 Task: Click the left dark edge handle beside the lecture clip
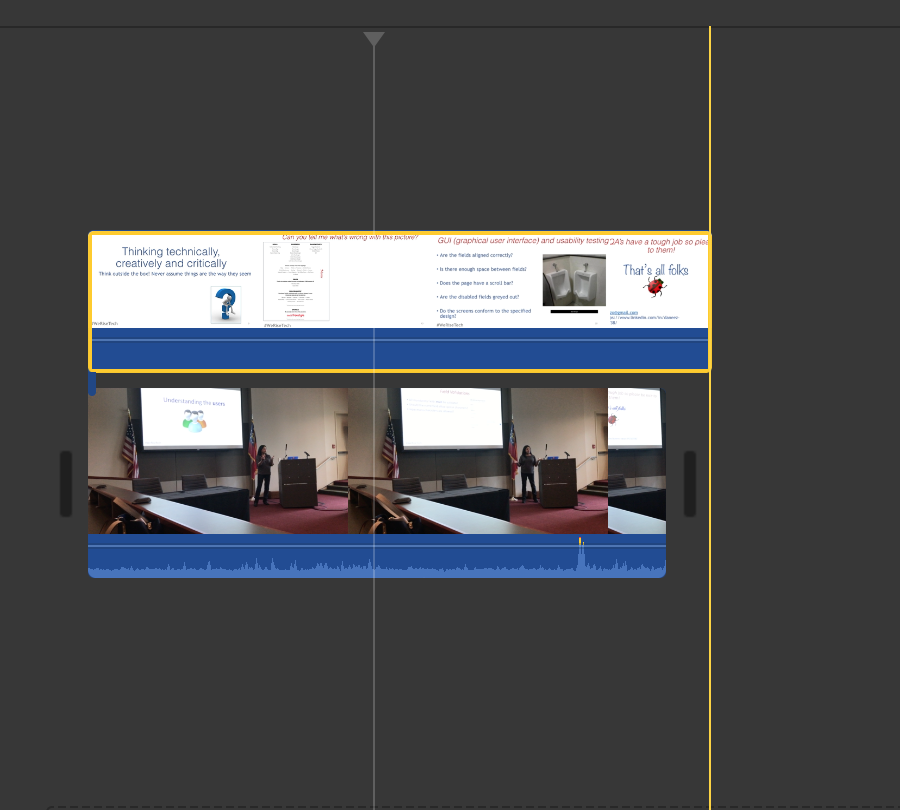66,484
